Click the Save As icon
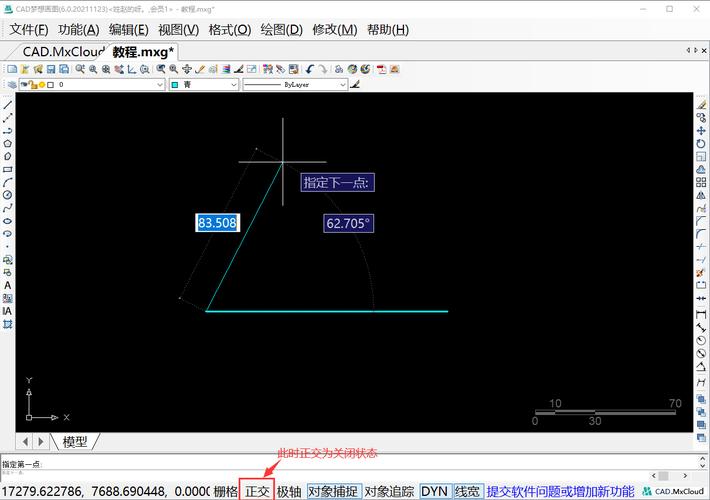The width and height of the screenshot is (710, 500). point(64,69)
